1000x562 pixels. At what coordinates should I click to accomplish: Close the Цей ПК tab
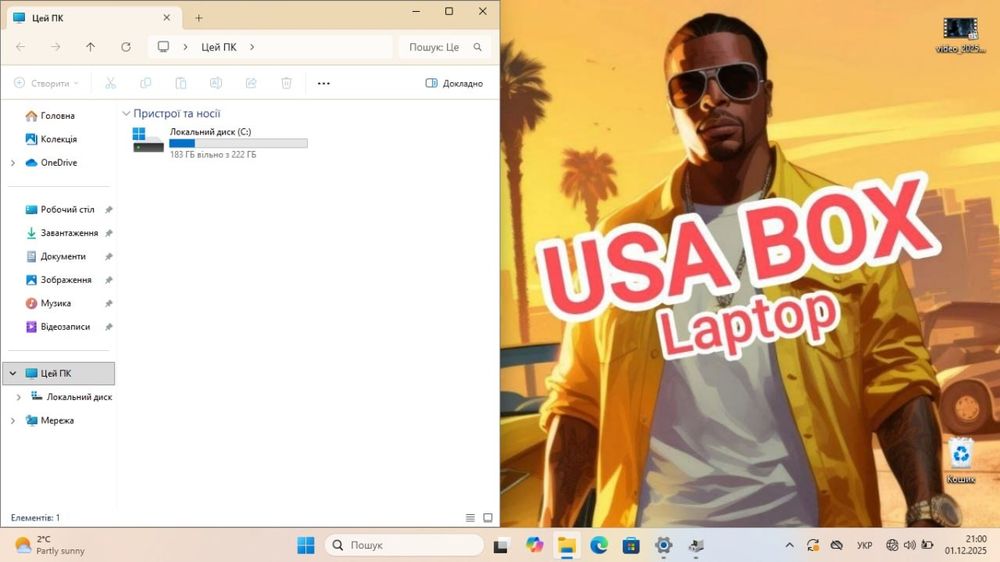click(166, 18)
